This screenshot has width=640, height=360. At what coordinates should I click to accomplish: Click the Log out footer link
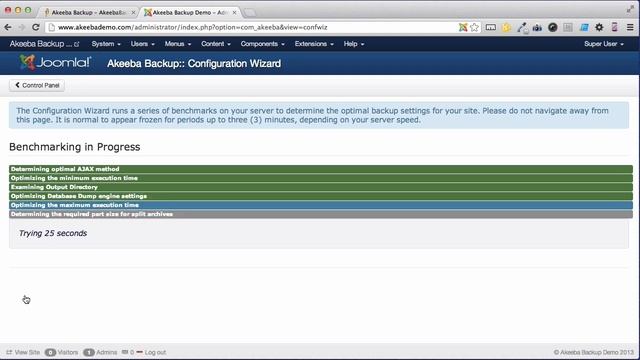155,352
